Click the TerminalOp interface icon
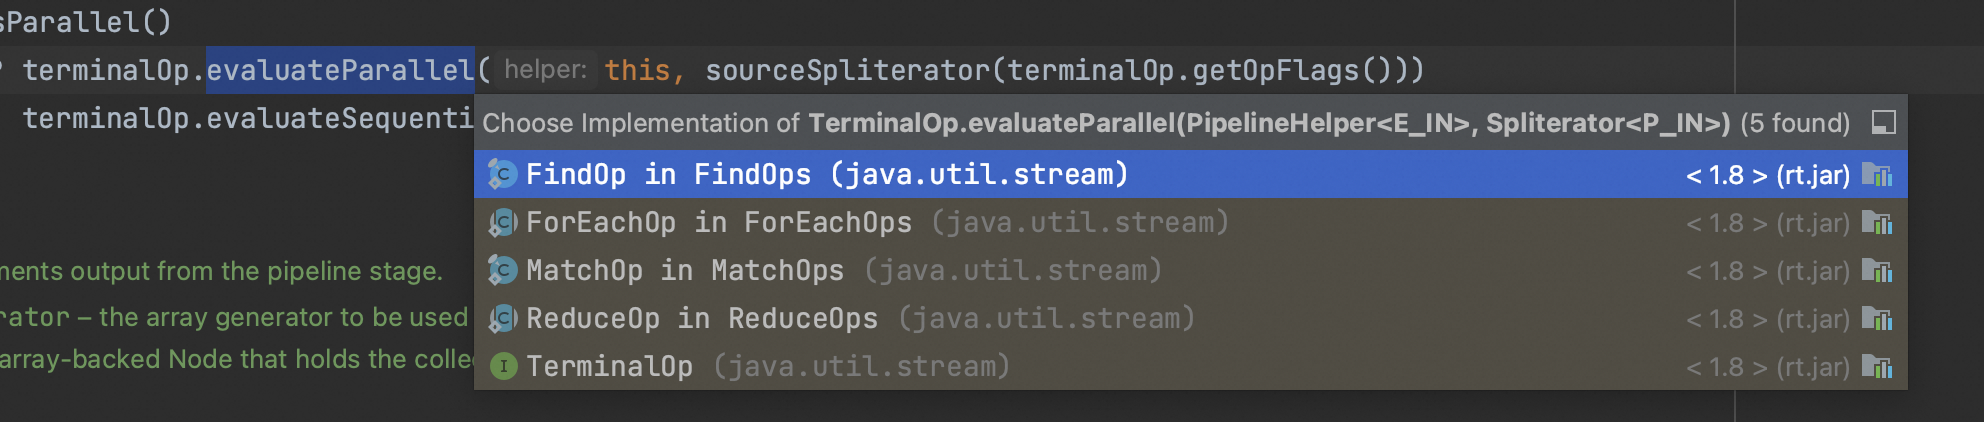 (502, 367)
